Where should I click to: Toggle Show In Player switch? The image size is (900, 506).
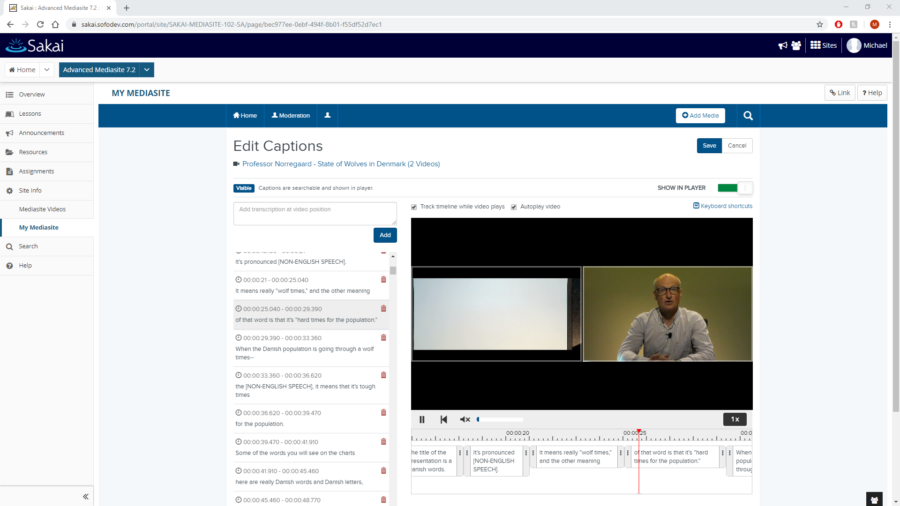pyautogui.click(x=735, y=188)
